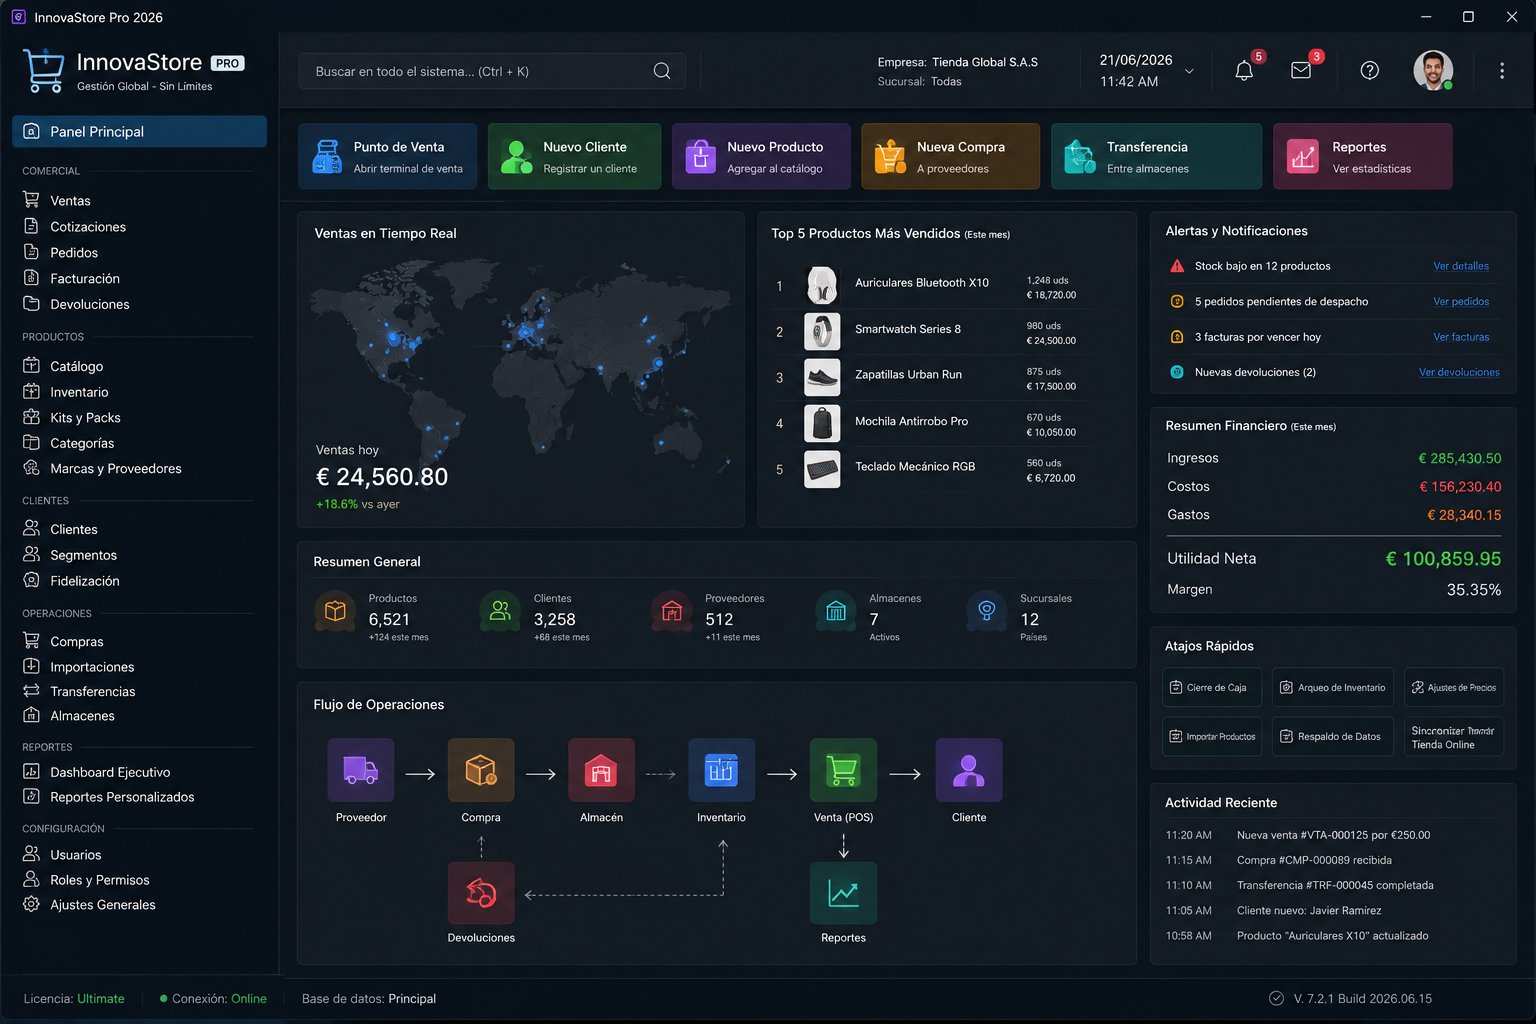Open the Transferencia entre almacenes card
The width and height of the screenshot is (1536, 1024).
(1156, 156)
